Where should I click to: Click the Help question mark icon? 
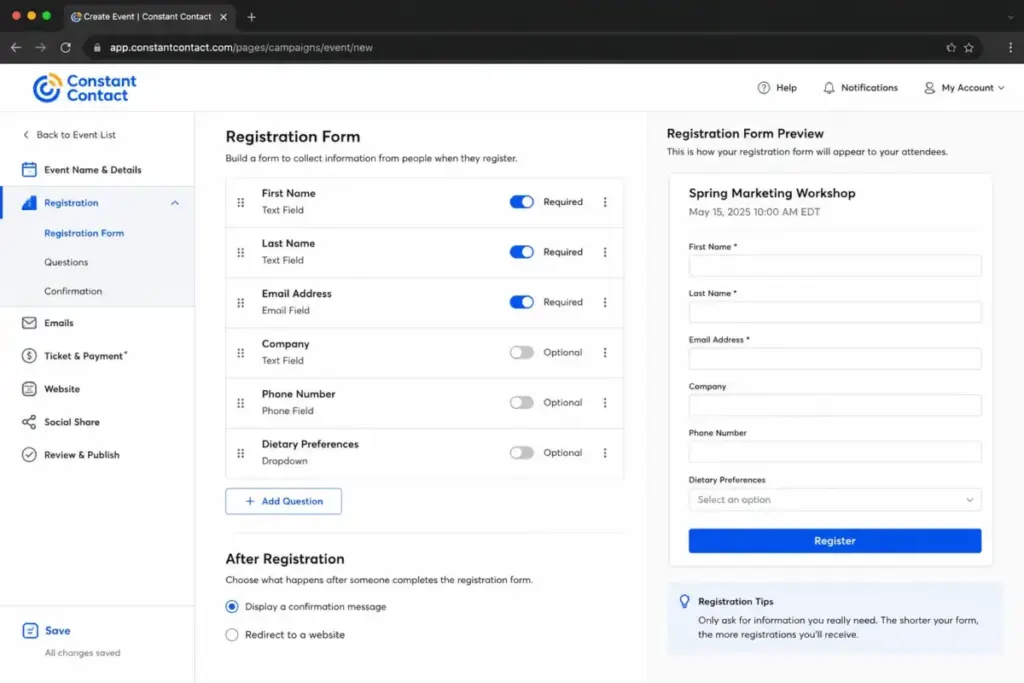(x=763, y=87)
